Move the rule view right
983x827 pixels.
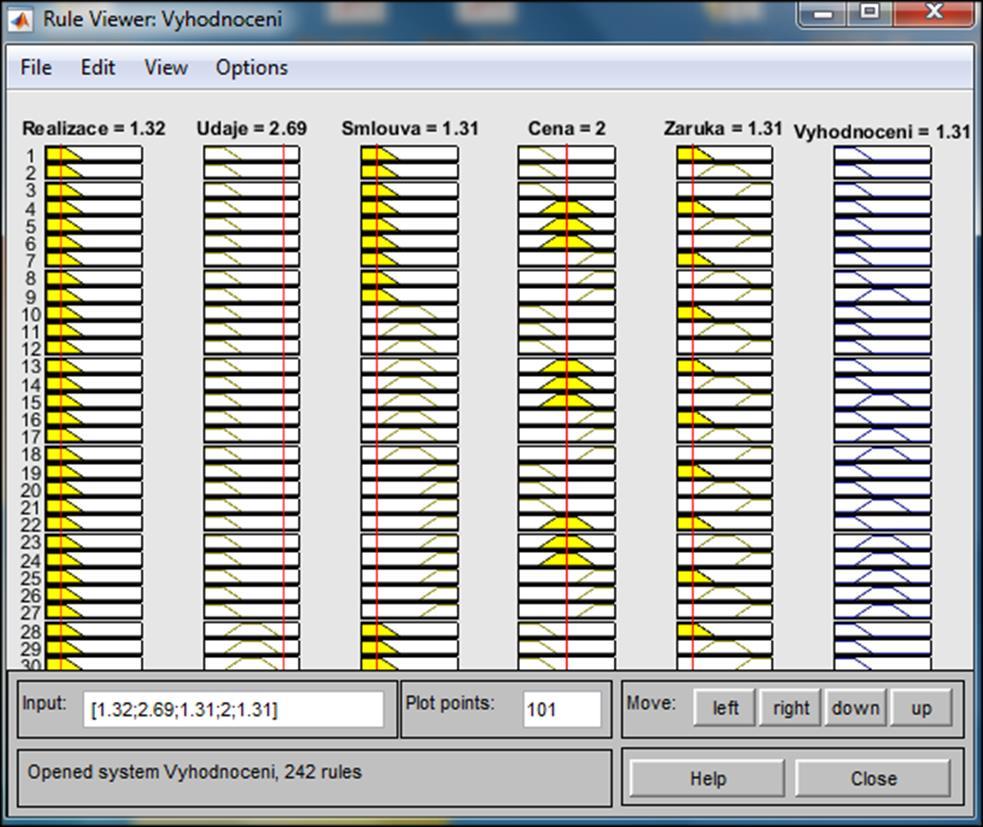(791, 708)
